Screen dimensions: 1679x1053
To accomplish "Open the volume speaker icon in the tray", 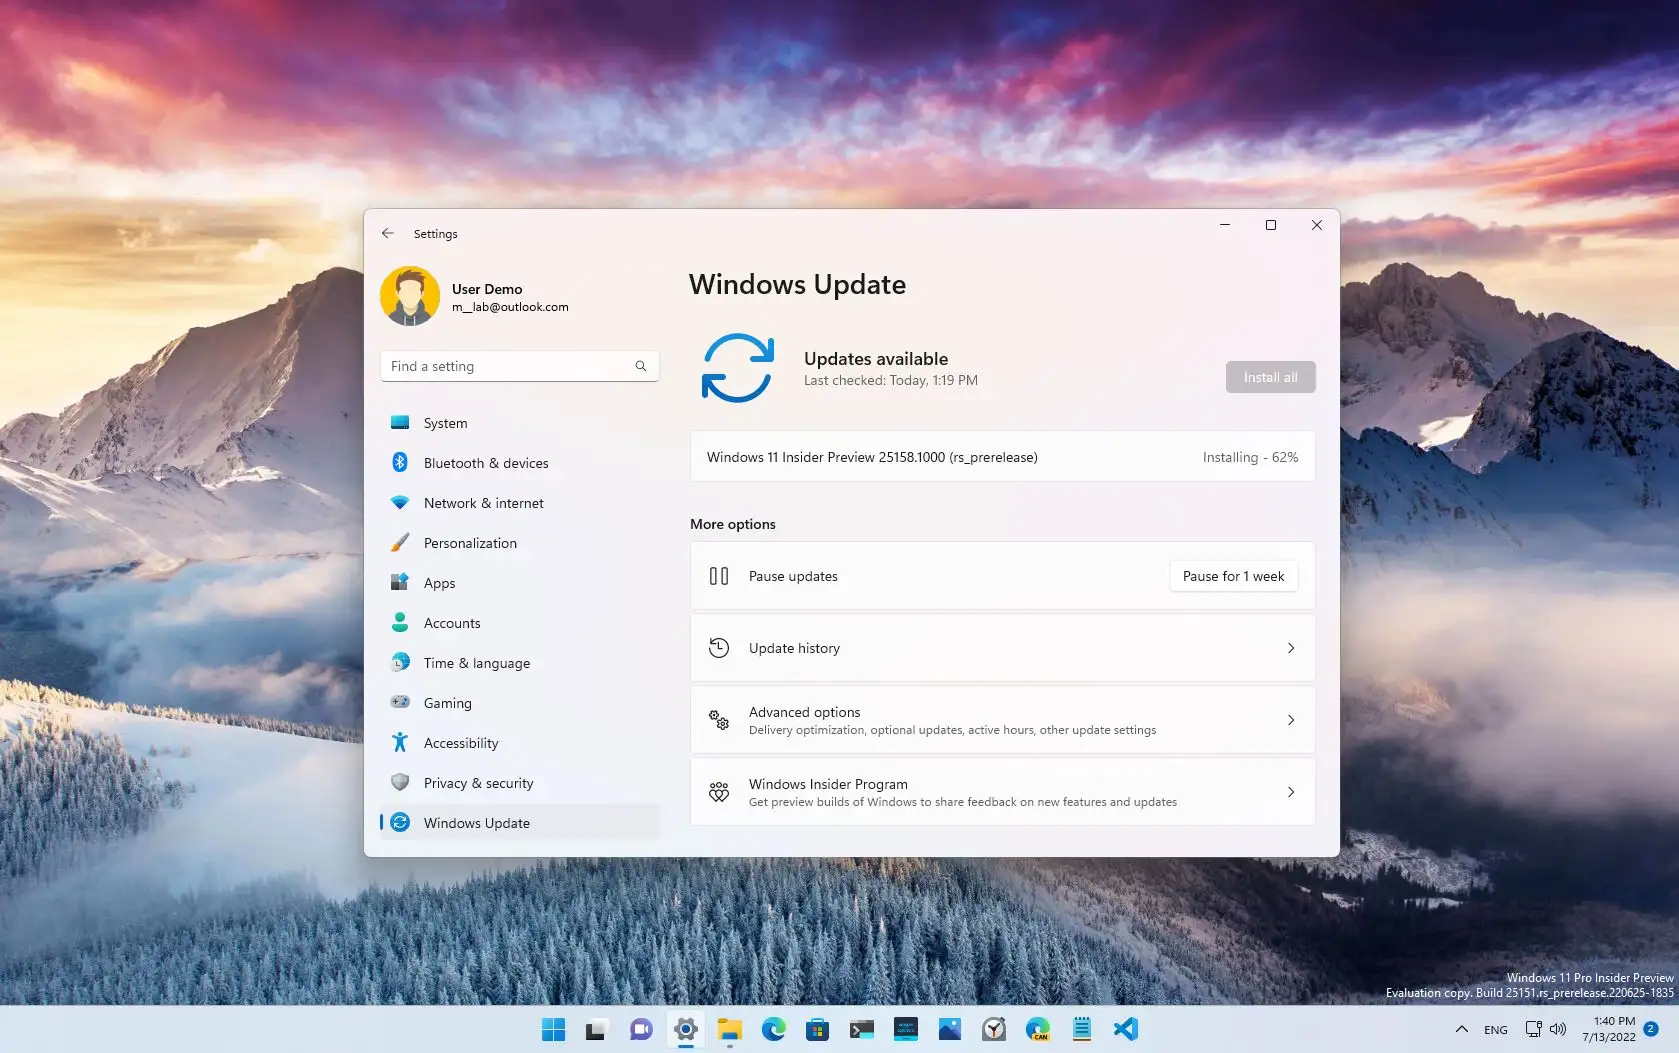I will click(1557, 1029).
